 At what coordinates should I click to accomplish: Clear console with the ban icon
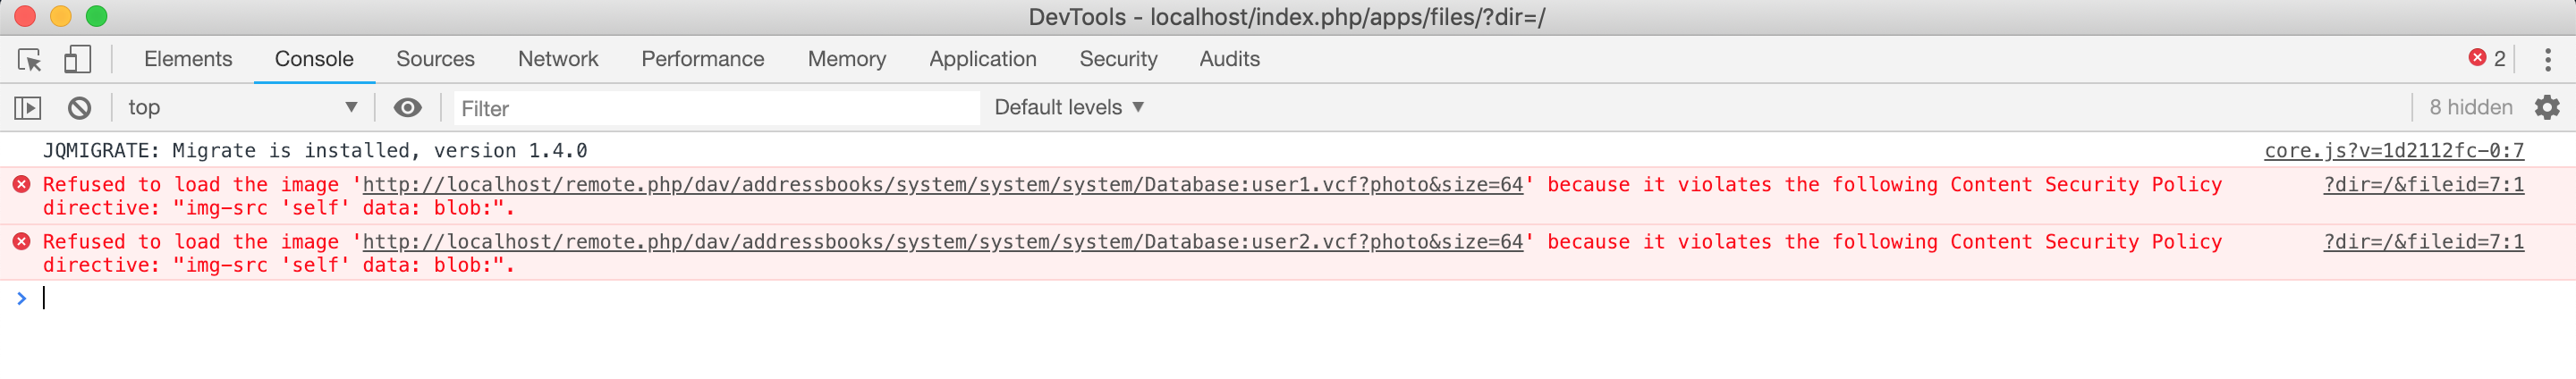(79, 108)
